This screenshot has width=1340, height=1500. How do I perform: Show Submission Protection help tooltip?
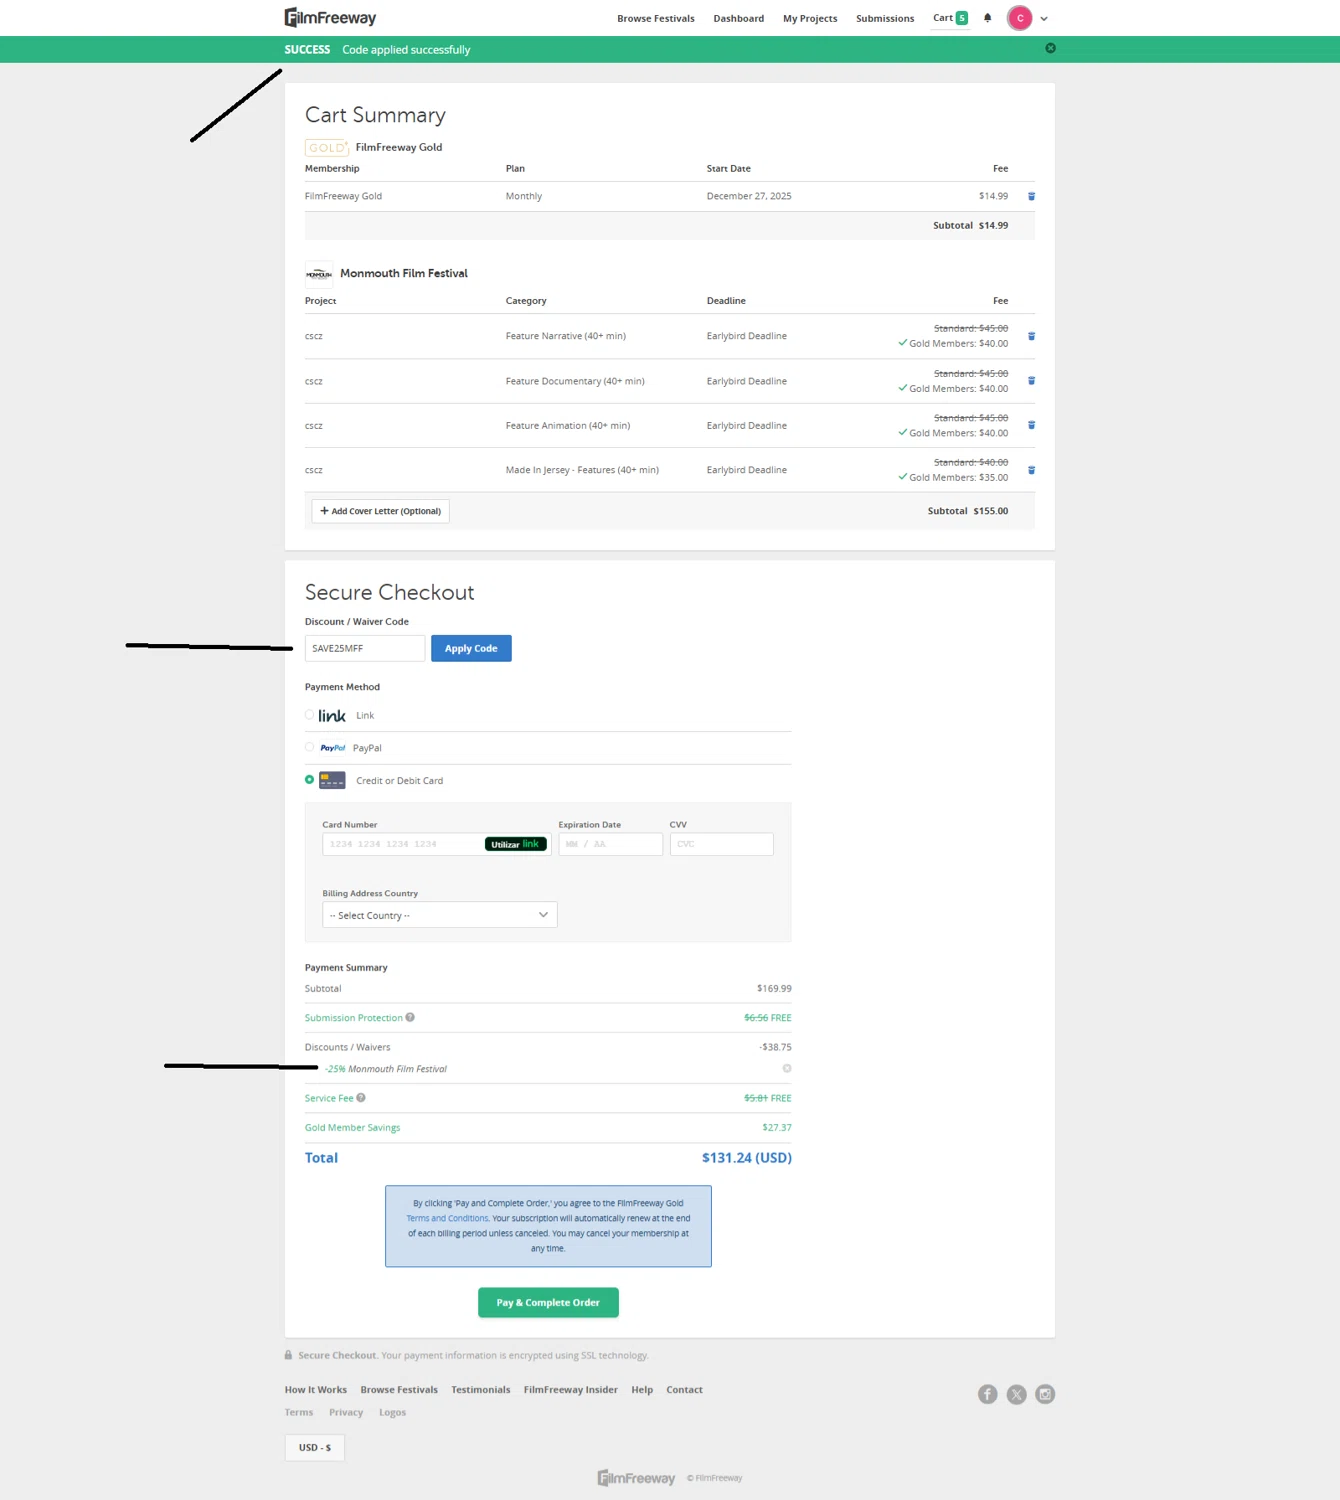coord(410,1017)
